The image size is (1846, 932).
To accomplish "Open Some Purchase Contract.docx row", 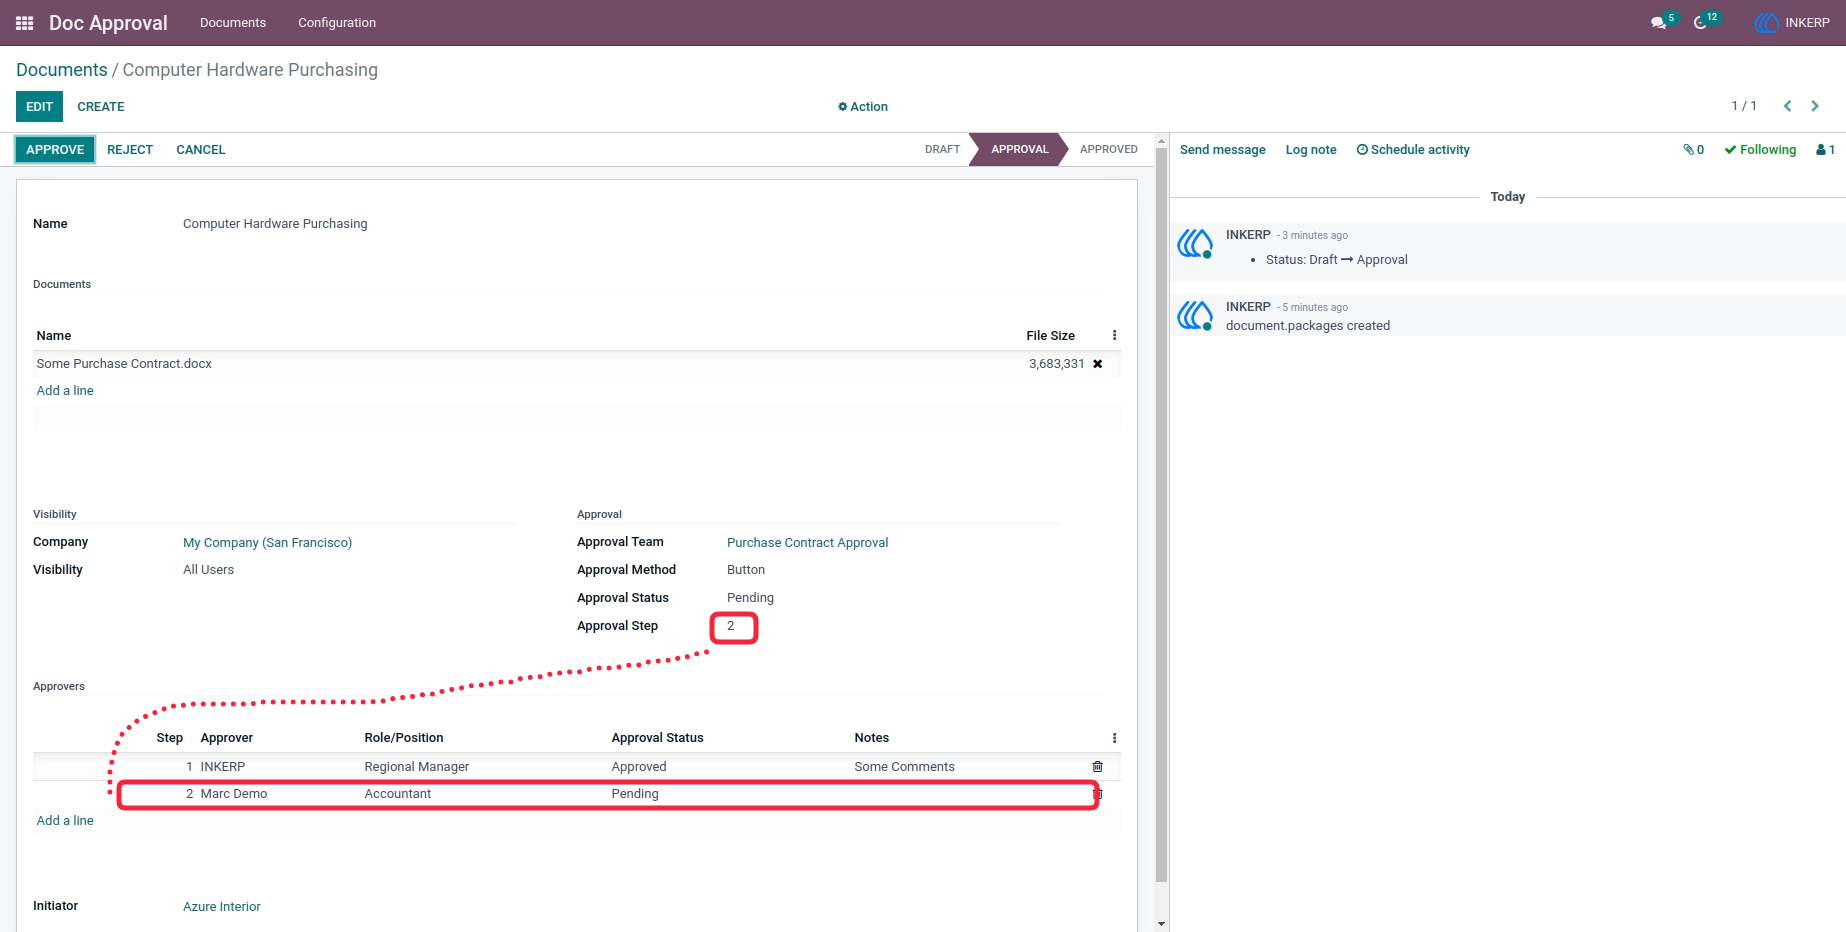I will click(x=576, y=364).
